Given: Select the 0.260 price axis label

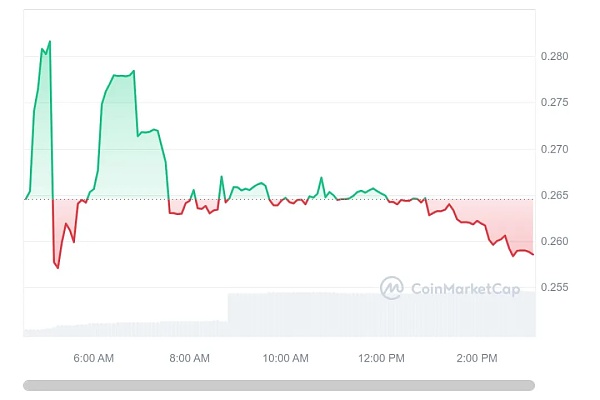Looking at the screenshot, I should 557,242.
